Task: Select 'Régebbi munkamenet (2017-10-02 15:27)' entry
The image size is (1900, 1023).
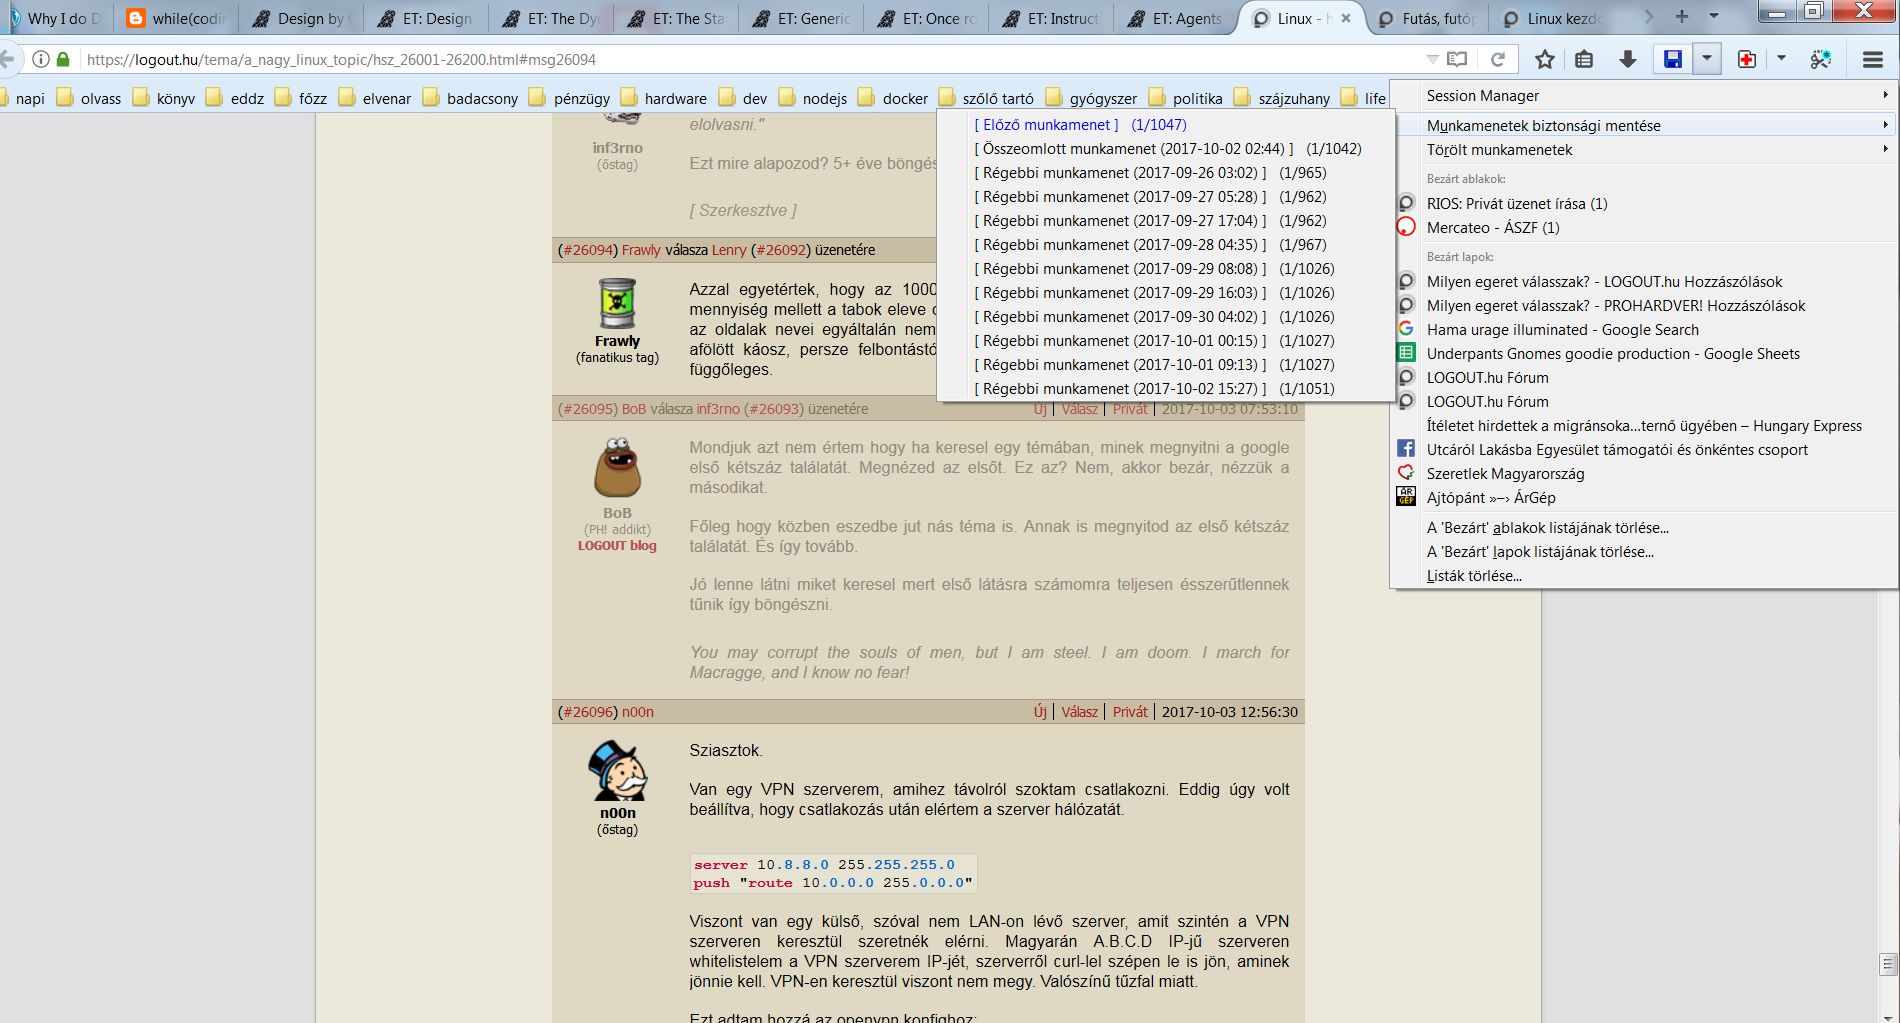Action: click(1165, 389)
